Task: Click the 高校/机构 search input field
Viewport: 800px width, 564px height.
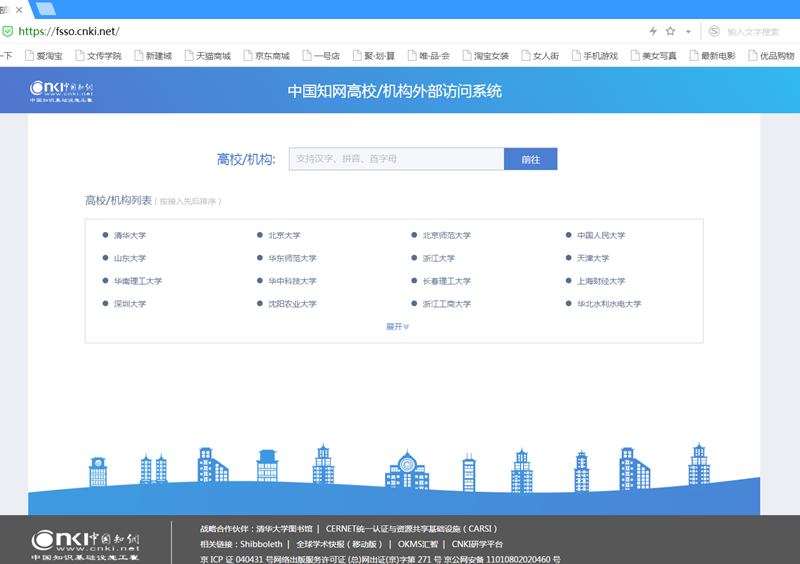Action: [x=396, y=159]
